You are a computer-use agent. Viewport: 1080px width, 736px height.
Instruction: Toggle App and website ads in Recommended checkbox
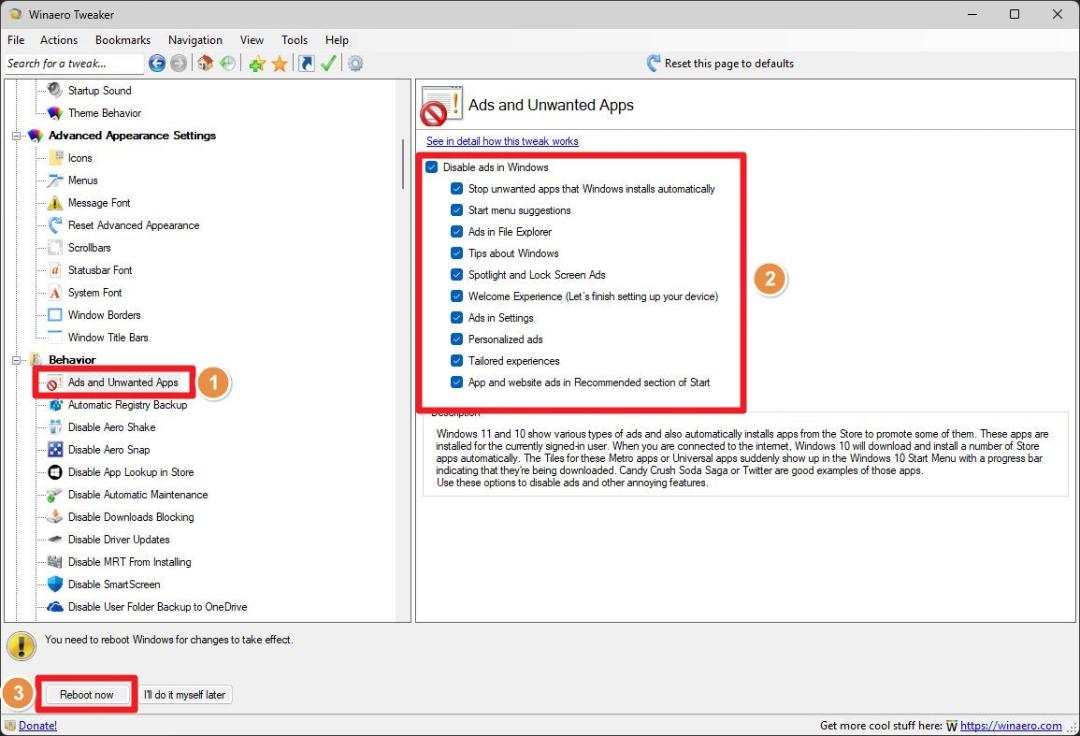[457, 382]
